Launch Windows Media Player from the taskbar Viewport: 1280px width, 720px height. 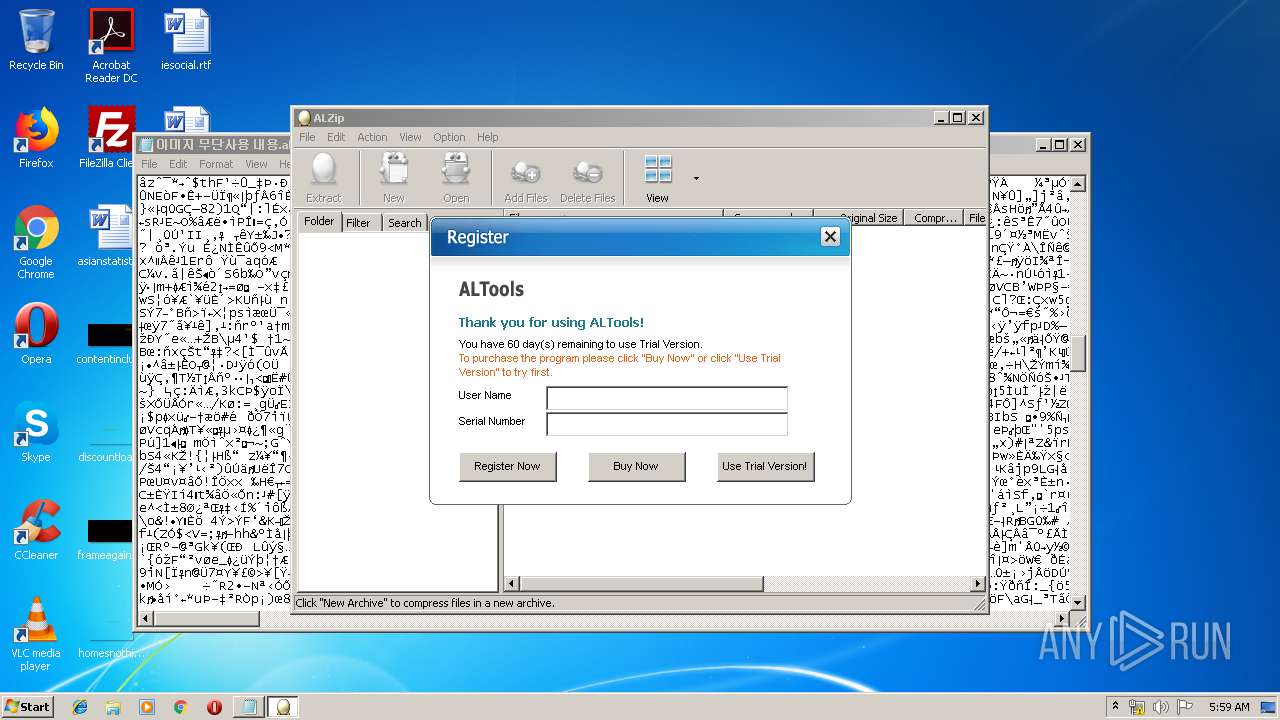coord(147,707)
